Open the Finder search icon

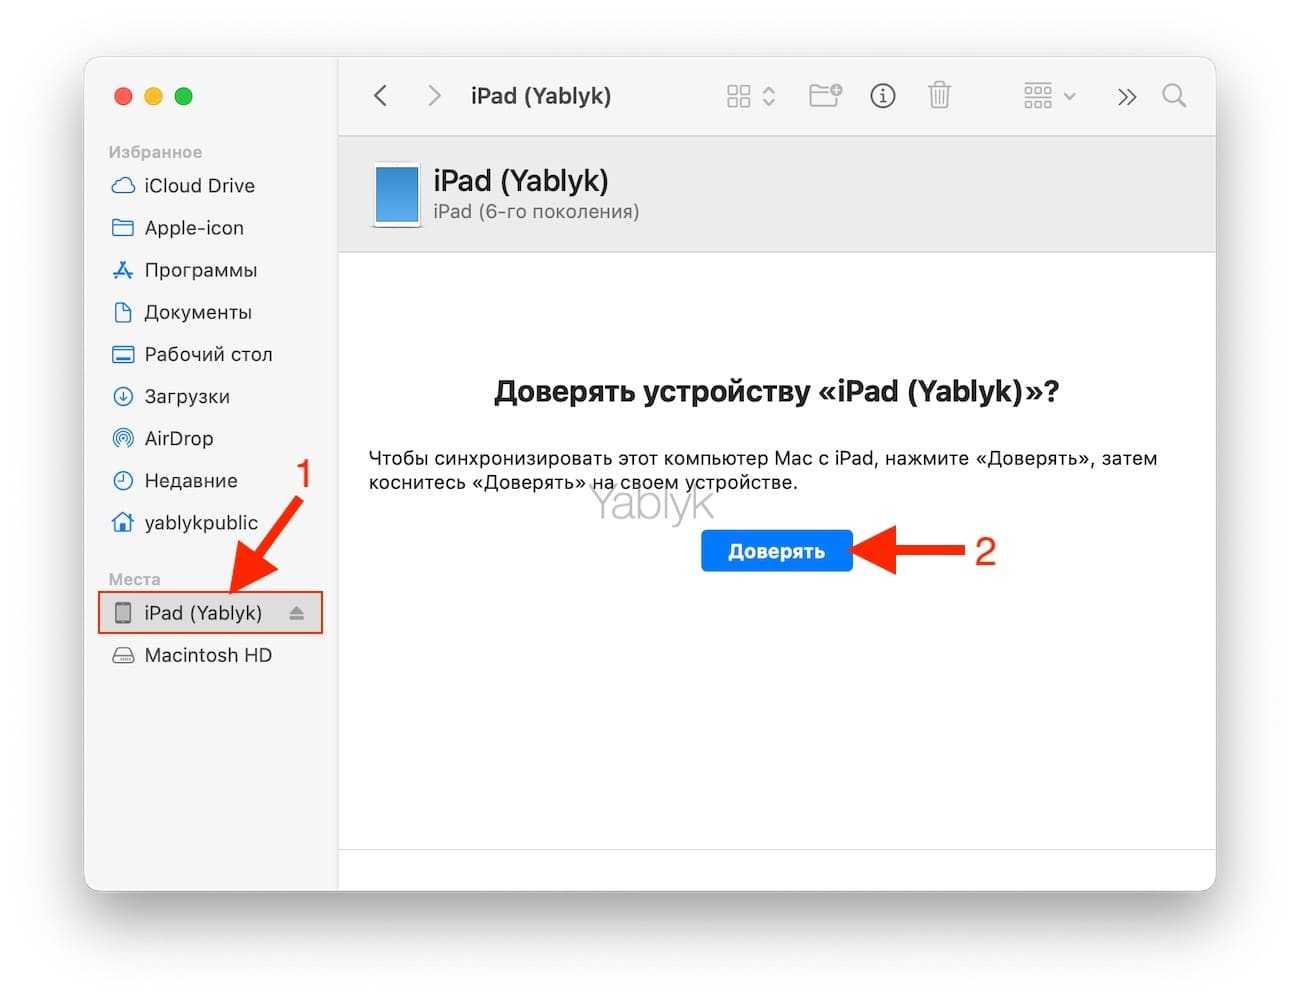click(x=1174, y=96)
